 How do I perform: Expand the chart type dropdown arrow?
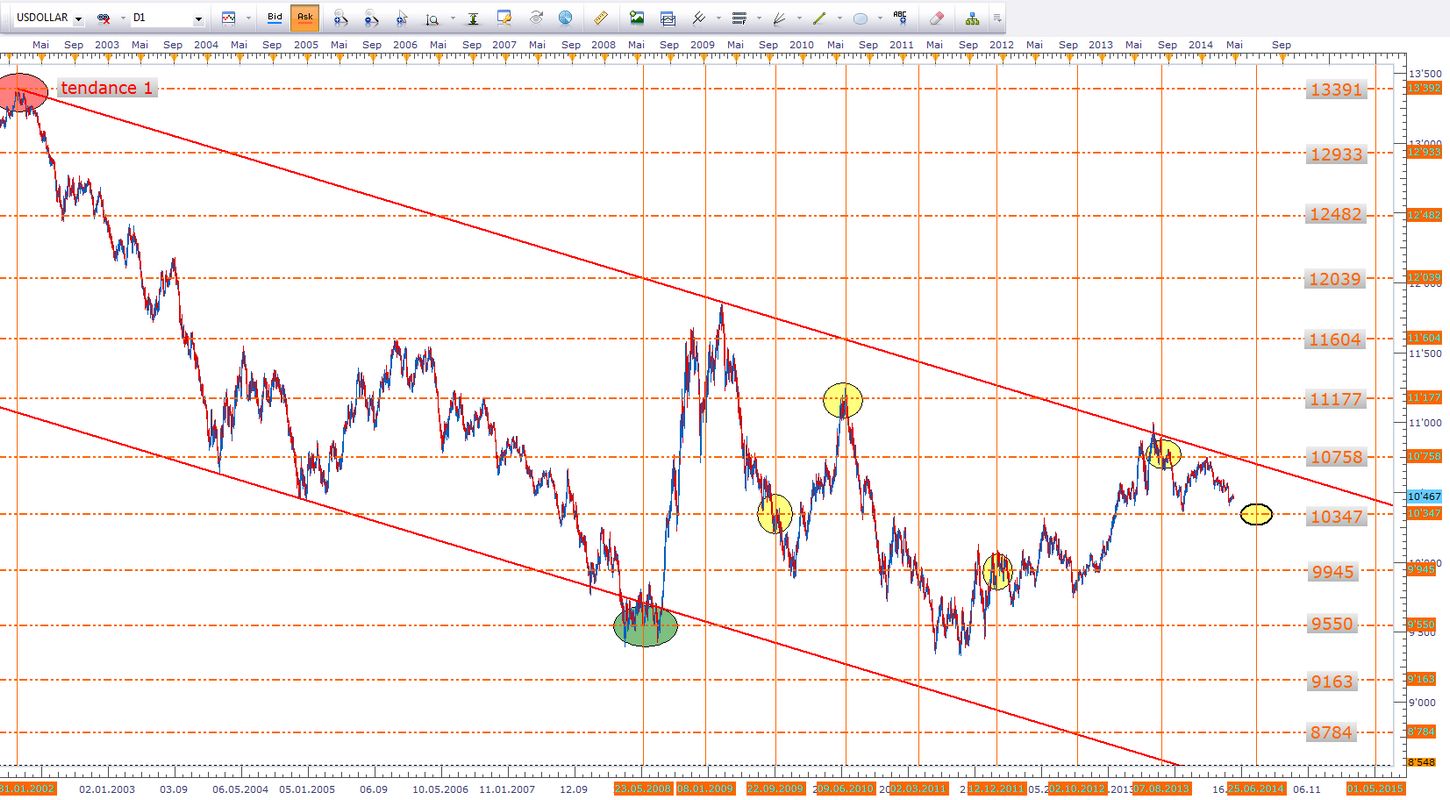pyautogui.click(x=247, y=19)
